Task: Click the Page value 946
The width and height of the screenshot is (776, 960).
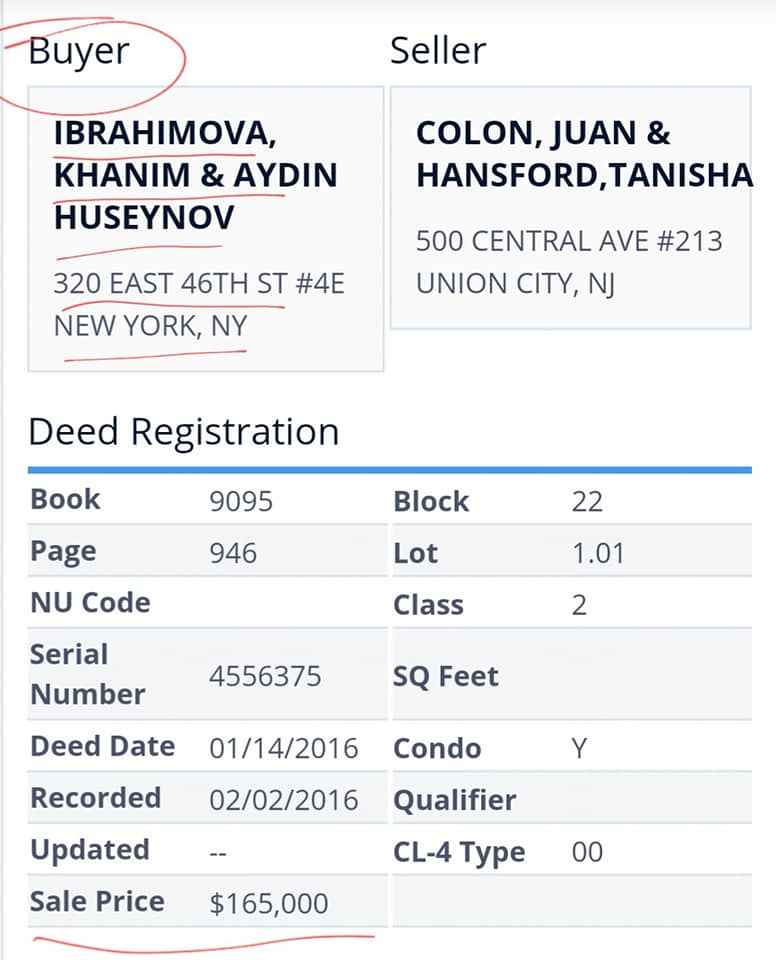Action: click(233, 553)
